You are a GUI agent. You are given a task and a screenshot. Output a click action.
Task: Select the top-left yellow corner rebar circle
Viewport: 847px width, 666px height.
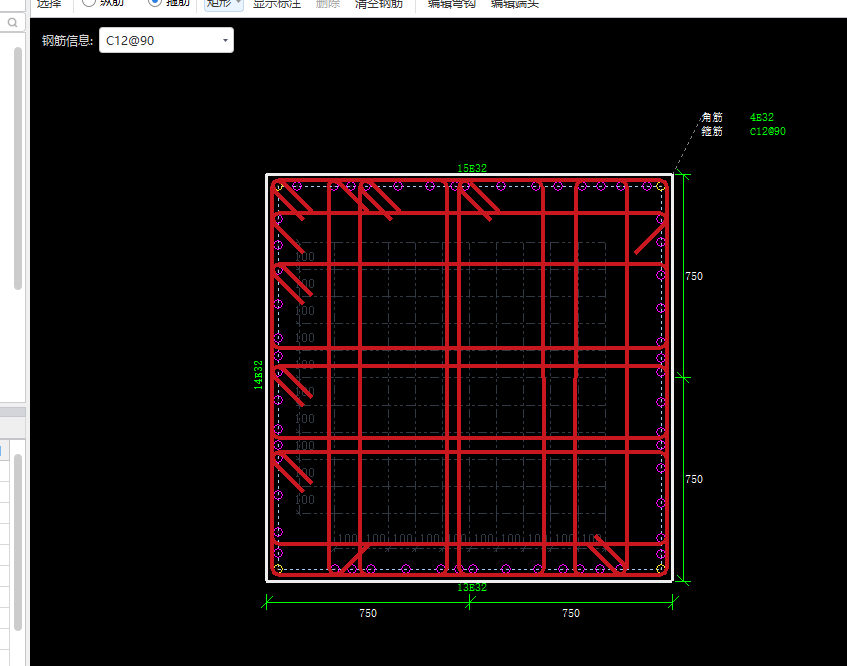[x=279, y=187]
